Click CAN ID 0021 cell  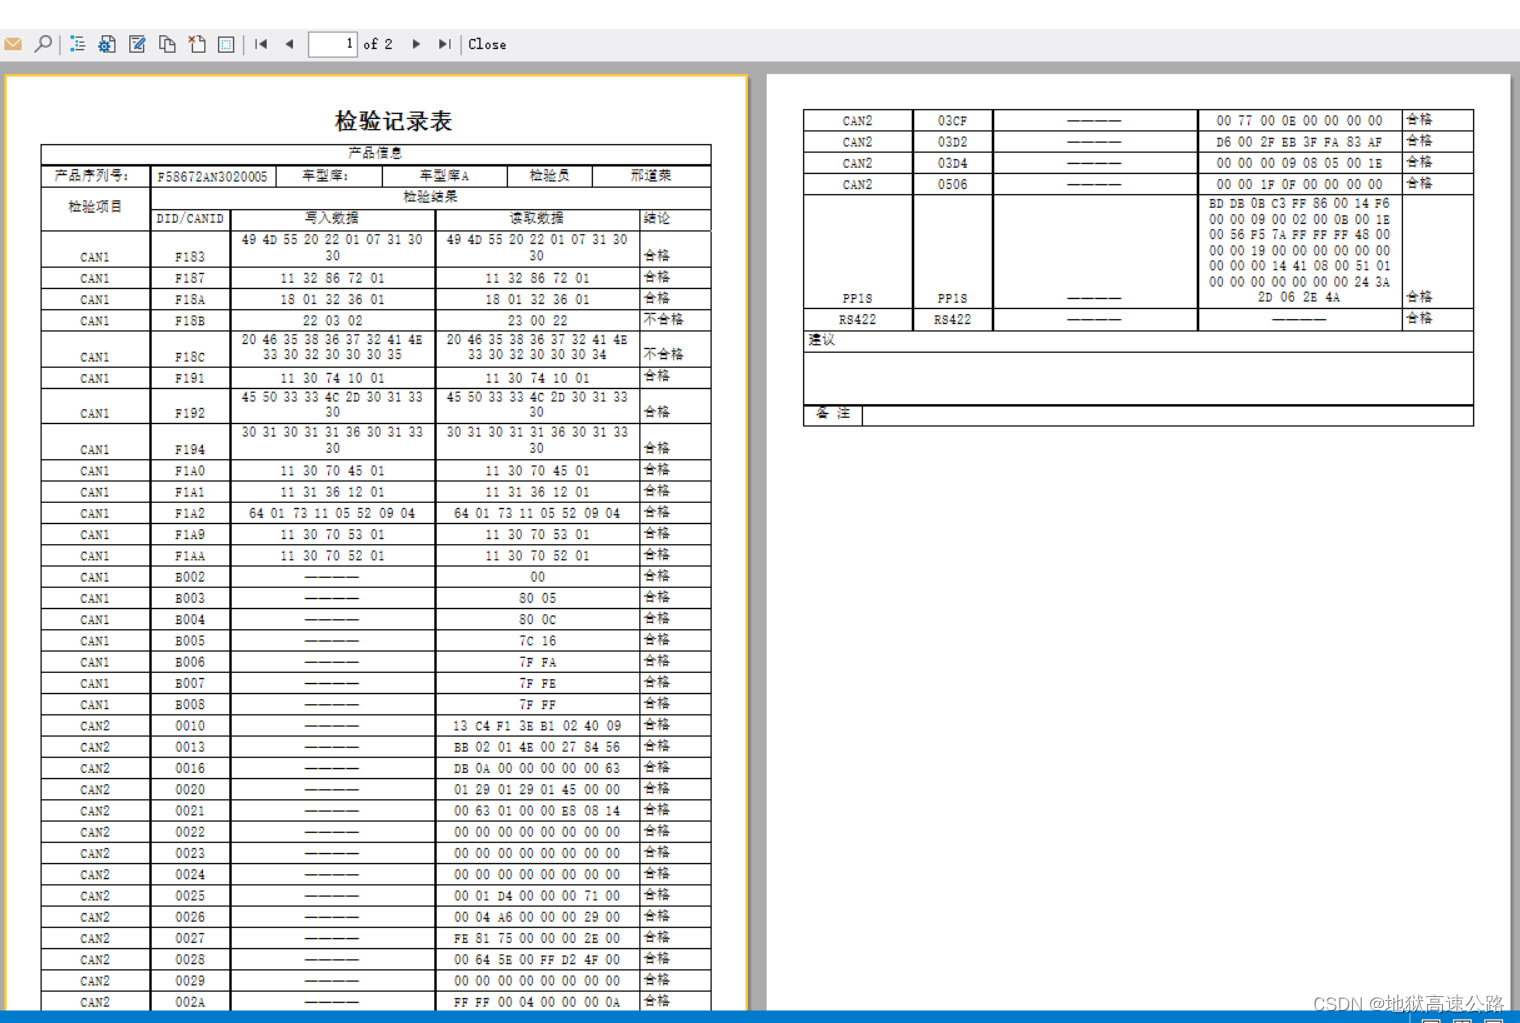190,811
